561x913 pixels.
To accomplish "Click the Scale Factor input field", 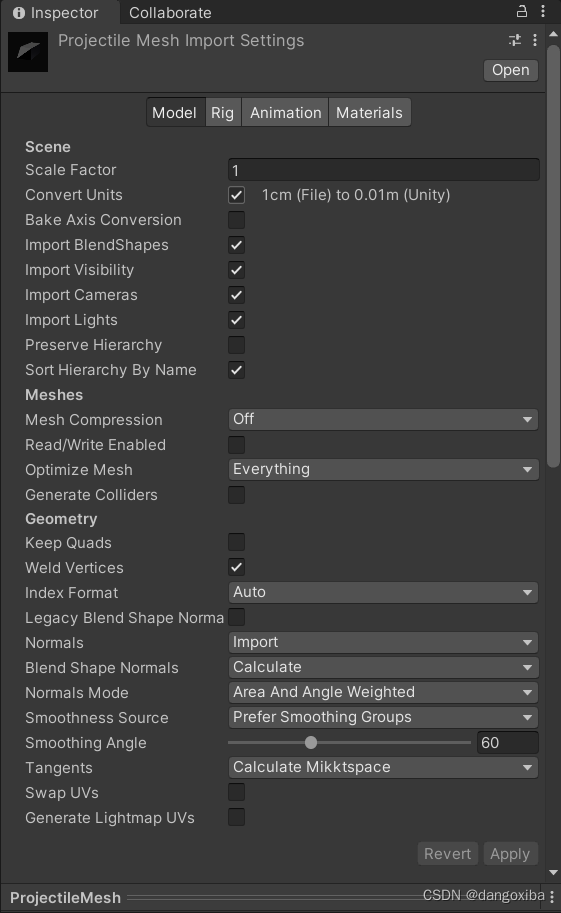I will (384, 170).
